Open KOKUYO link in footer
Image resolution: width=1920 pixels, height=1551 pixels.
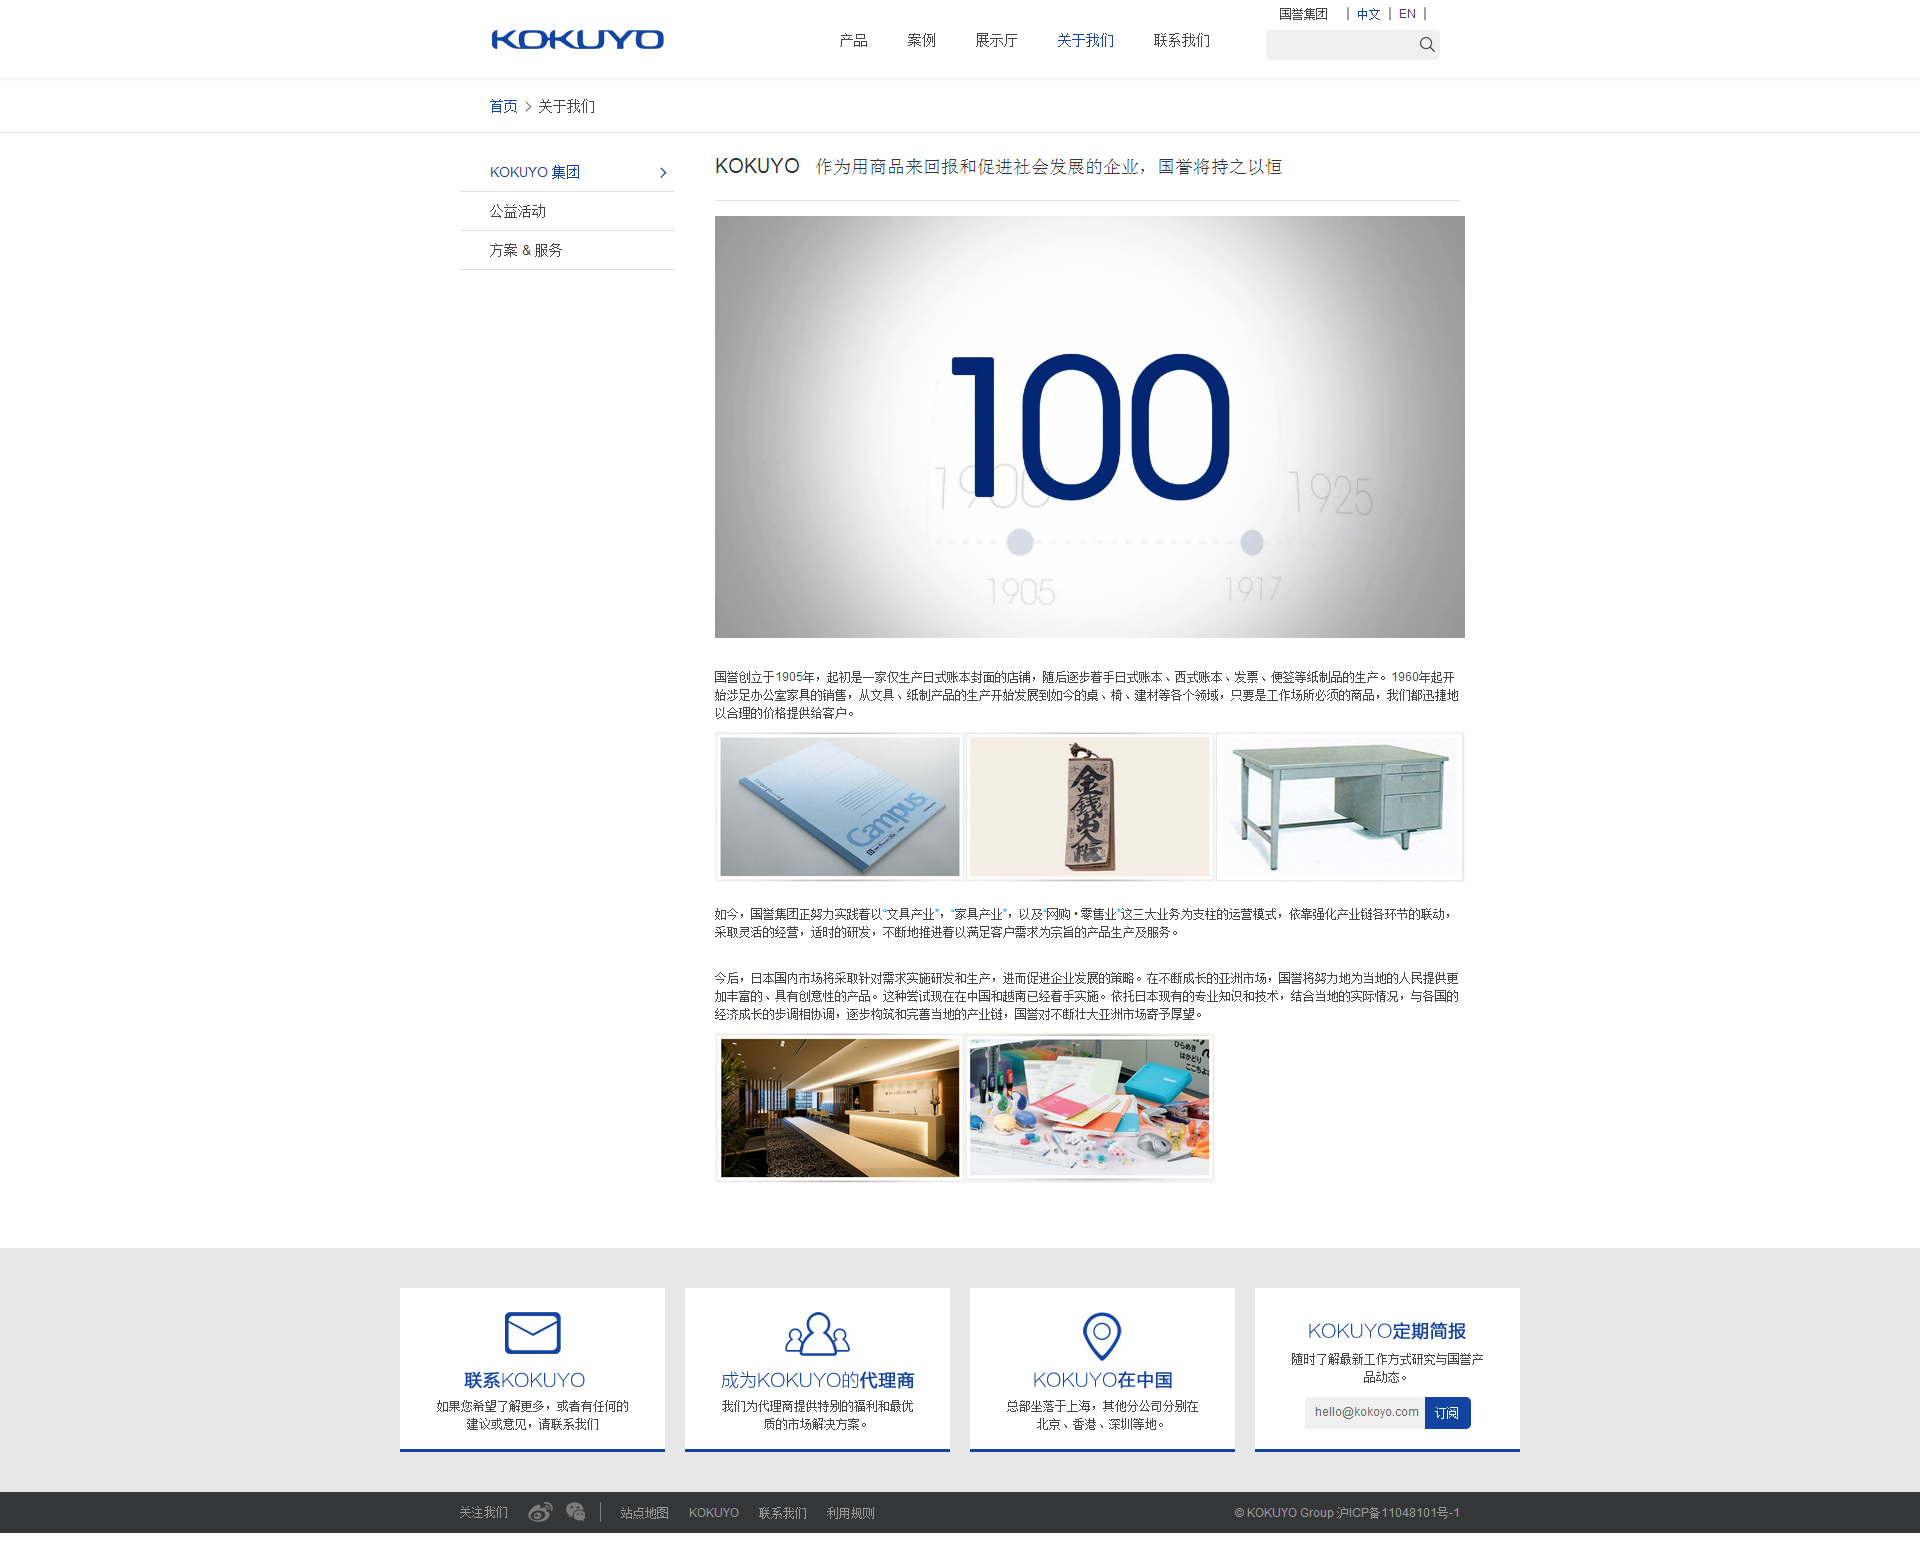coord(713,1513)
